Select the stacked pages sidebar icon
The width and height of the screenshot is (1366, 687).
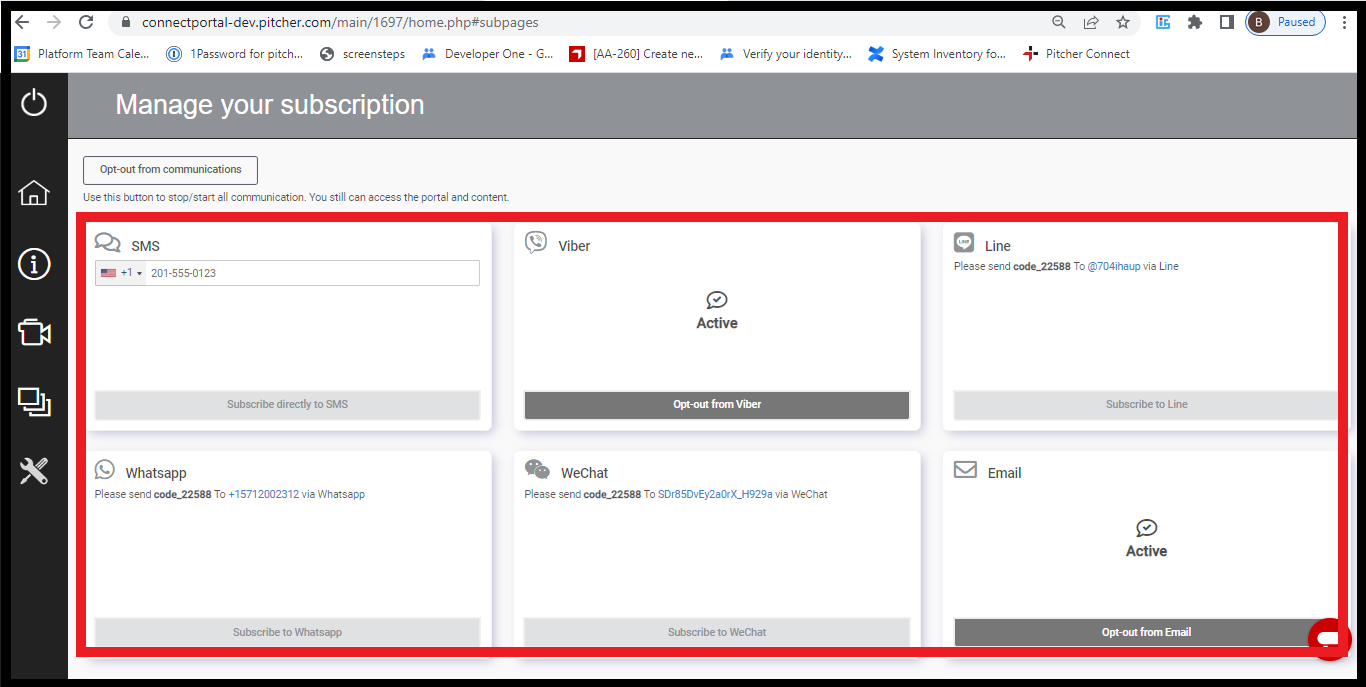(34, 402)
